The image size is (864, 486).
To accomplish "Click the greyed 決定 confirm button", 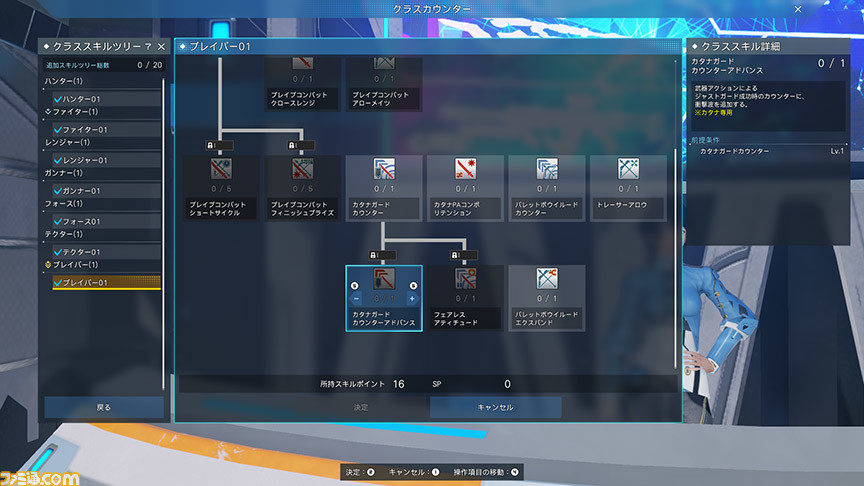I will (x=360, y=407).
